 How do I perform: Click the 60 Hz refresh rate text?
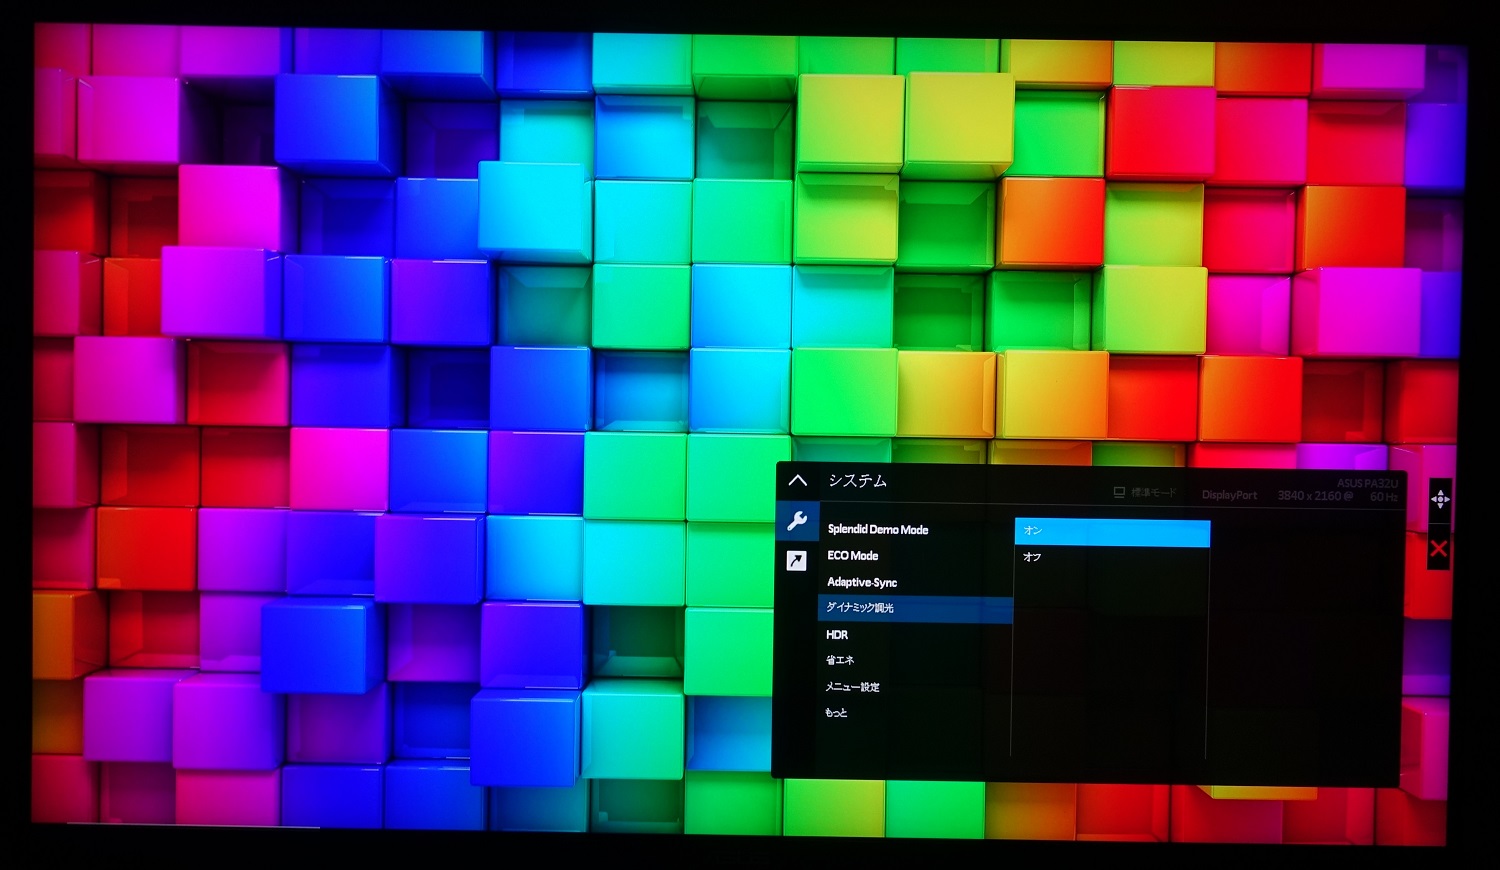(1384, 497)
